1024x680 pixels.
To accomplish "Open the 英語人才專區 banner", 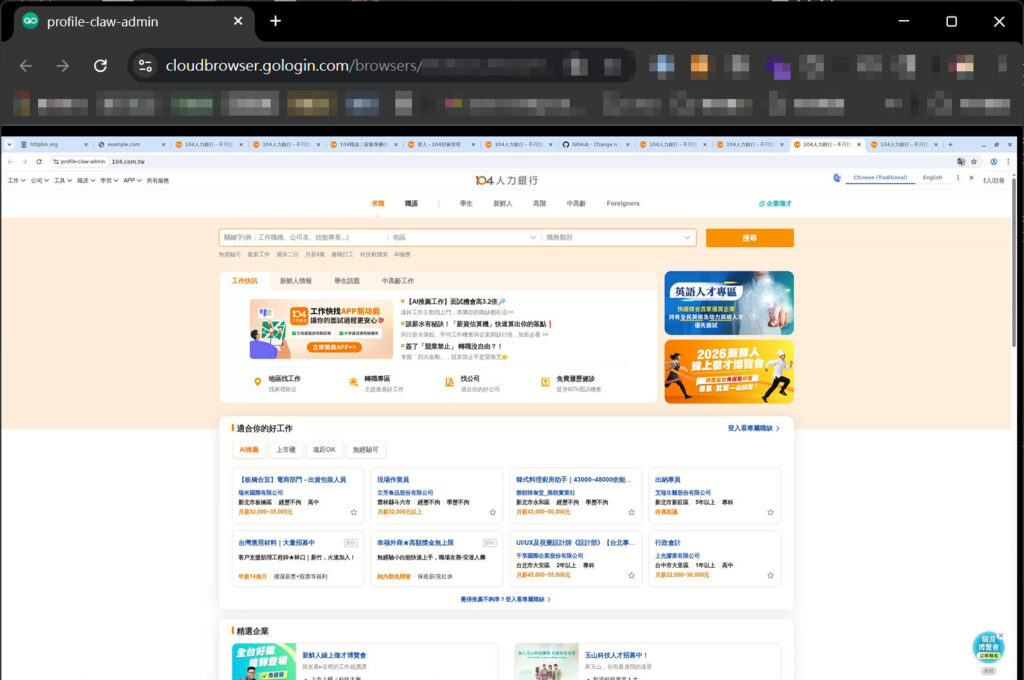I will tap(729, 303).
